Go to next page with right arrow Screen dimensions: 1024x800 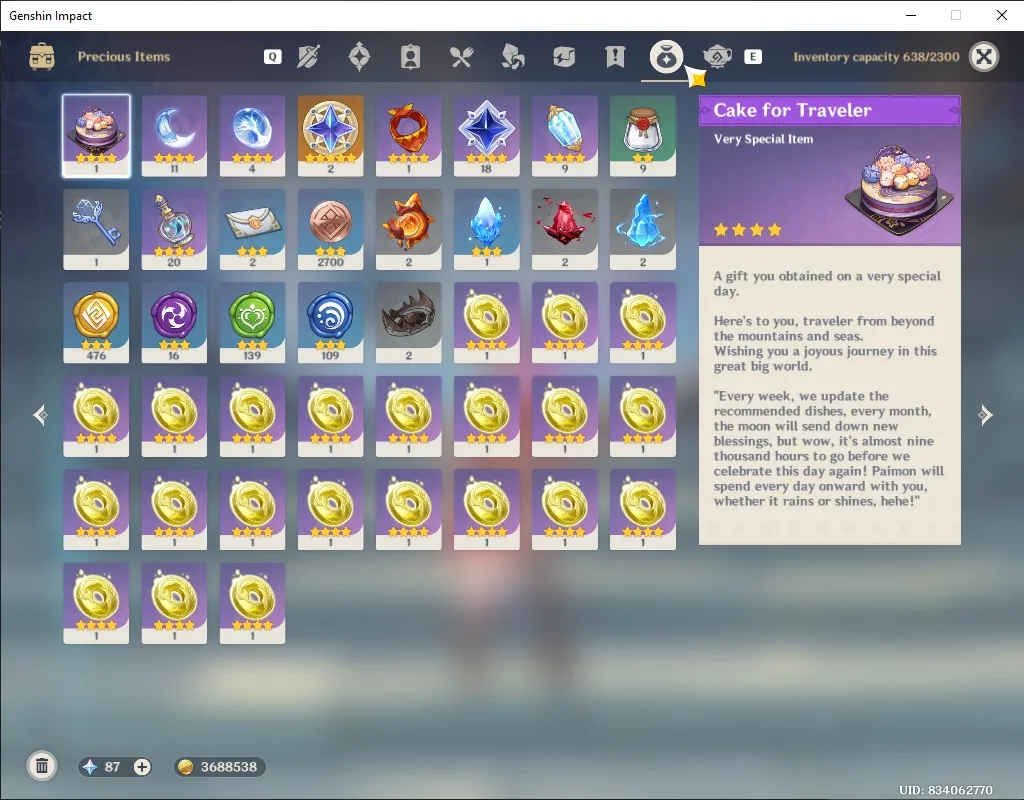coord(985,415)
